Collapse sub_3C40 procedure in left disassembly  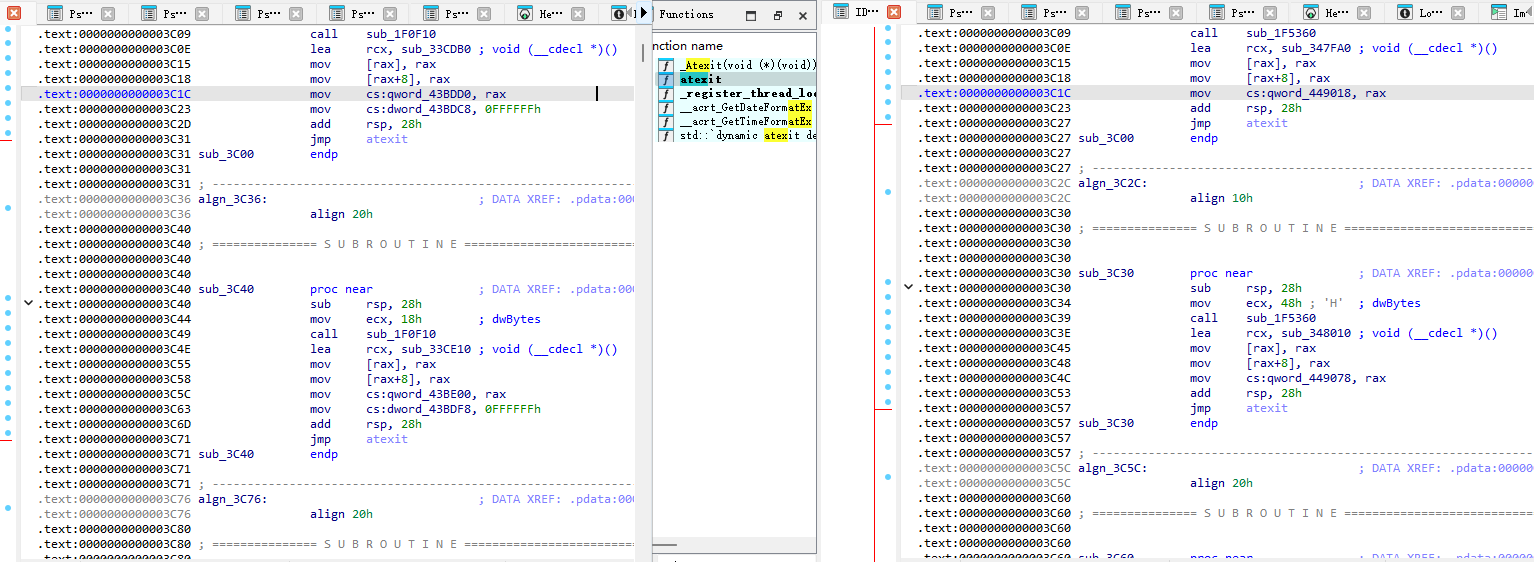(28, 303)
